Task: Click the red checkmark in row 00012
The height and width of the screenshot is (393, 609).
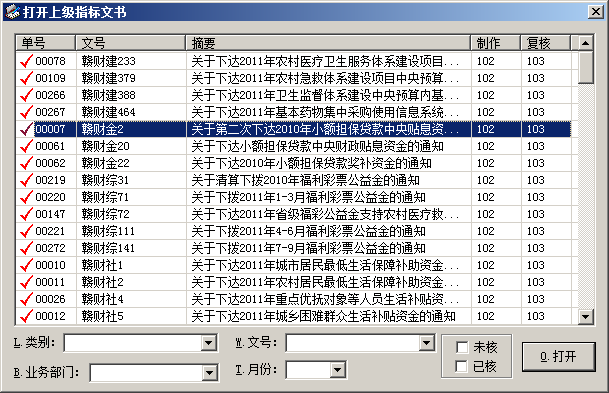Action: [x=26, y=316]
